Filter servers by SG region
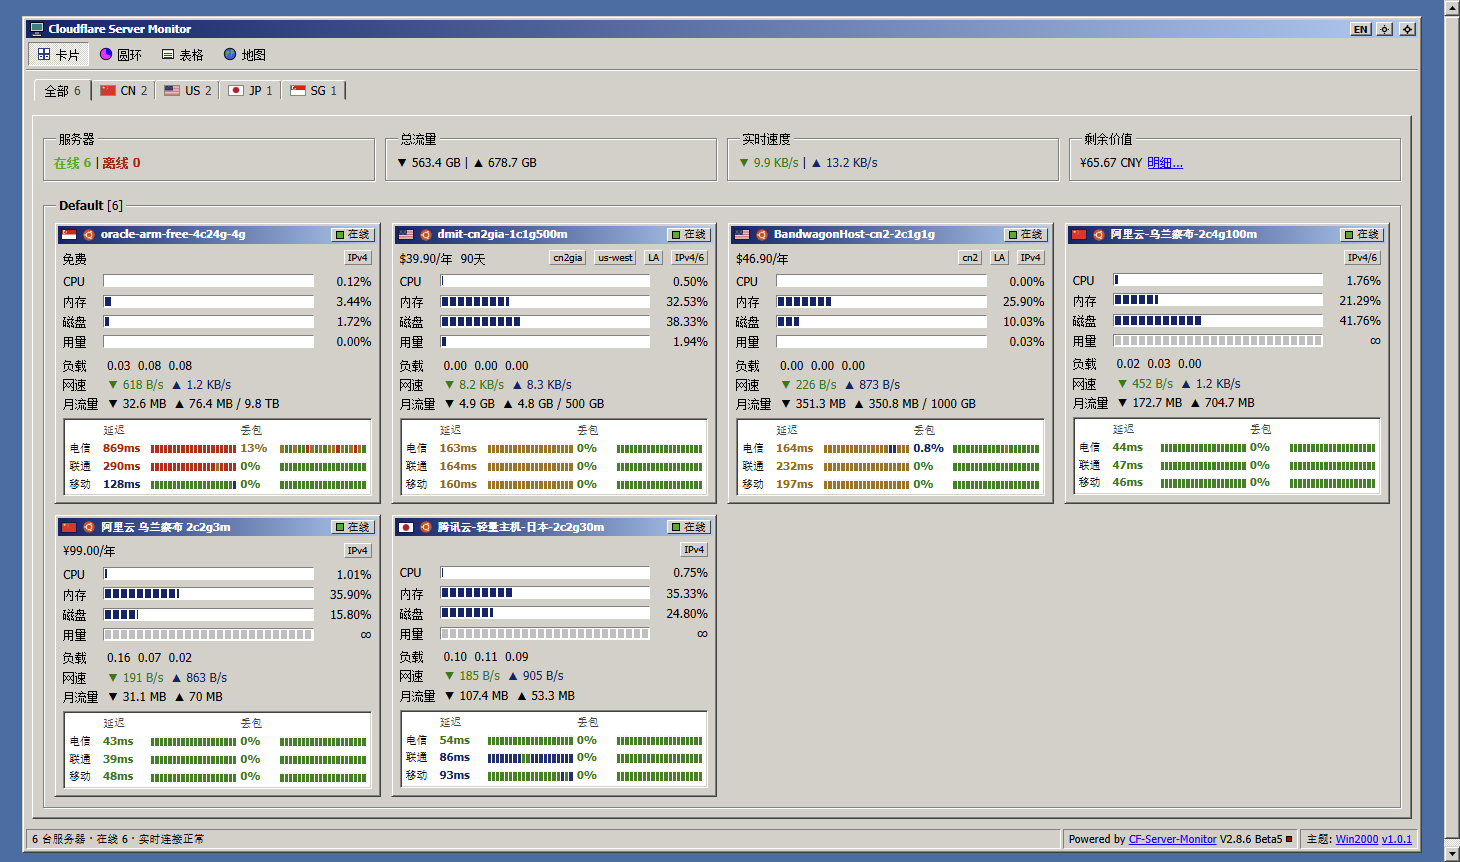This screenshot has width=1460, height=862. point(314,91)
